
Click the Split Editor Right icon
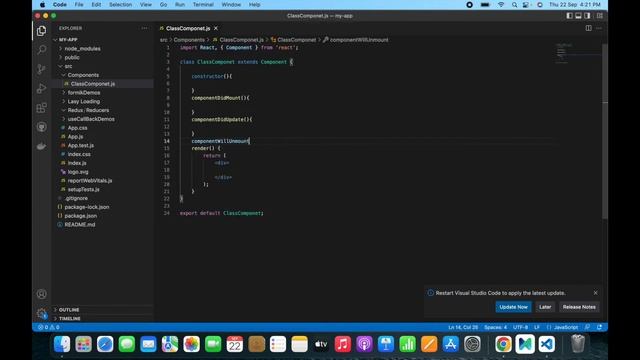pyautogui.click(x=589, y=28)
